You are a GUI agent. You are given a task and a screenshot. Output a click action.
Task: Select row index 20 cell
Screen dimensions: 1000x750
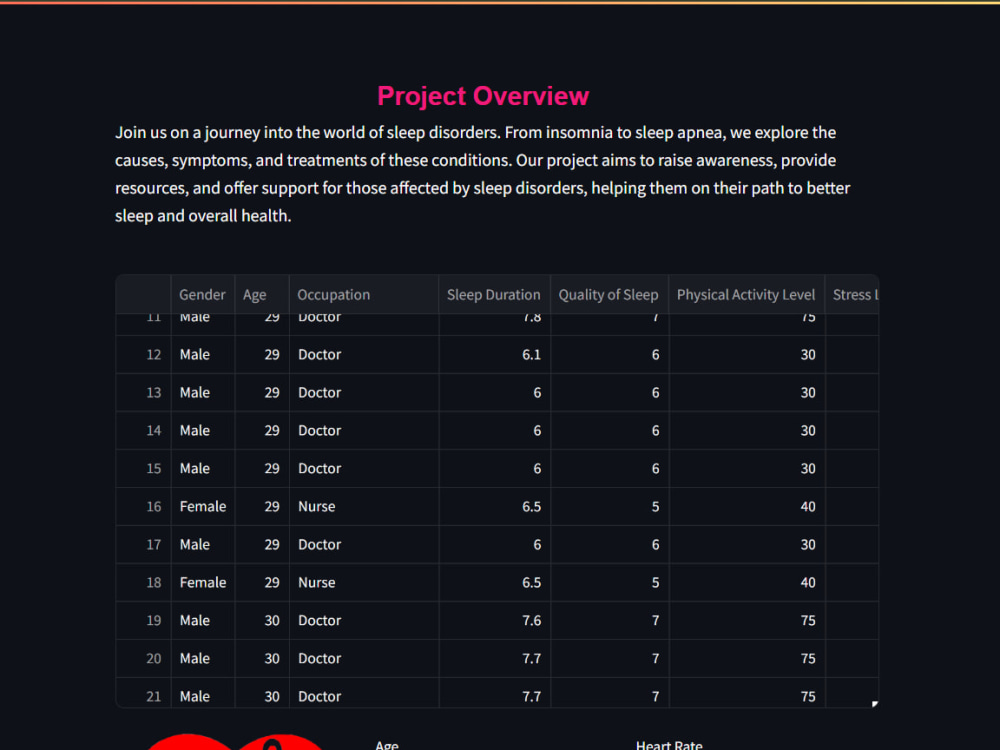pos(143,658)
